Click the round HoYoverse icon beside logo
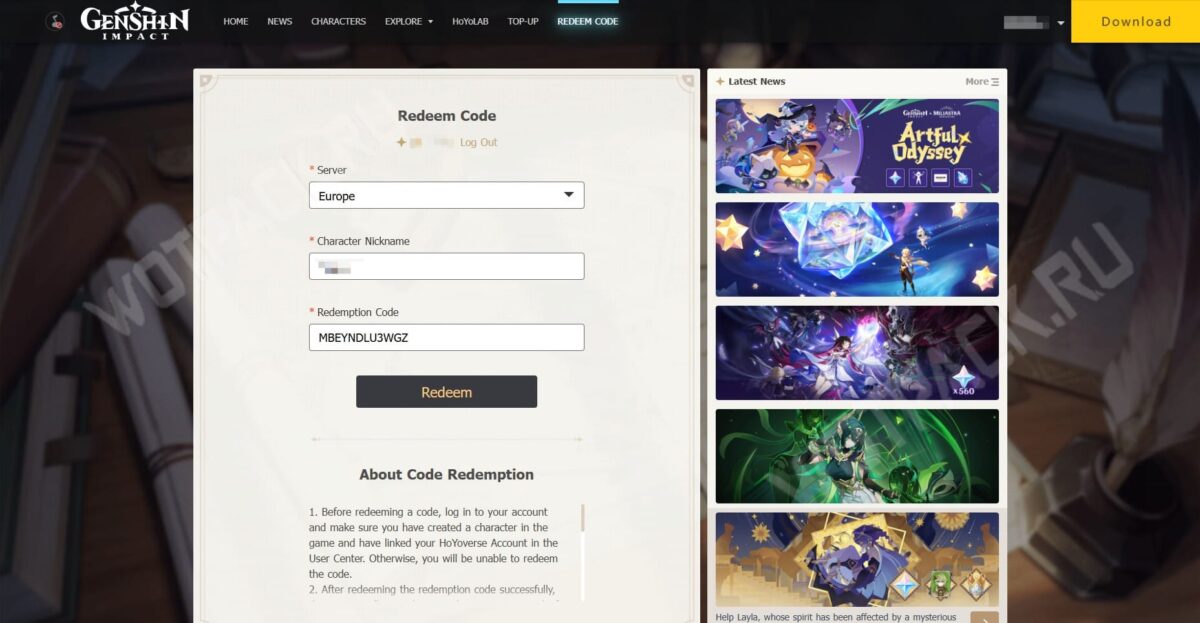Viewport: 1200px width, 623px height. pos(55,21)
